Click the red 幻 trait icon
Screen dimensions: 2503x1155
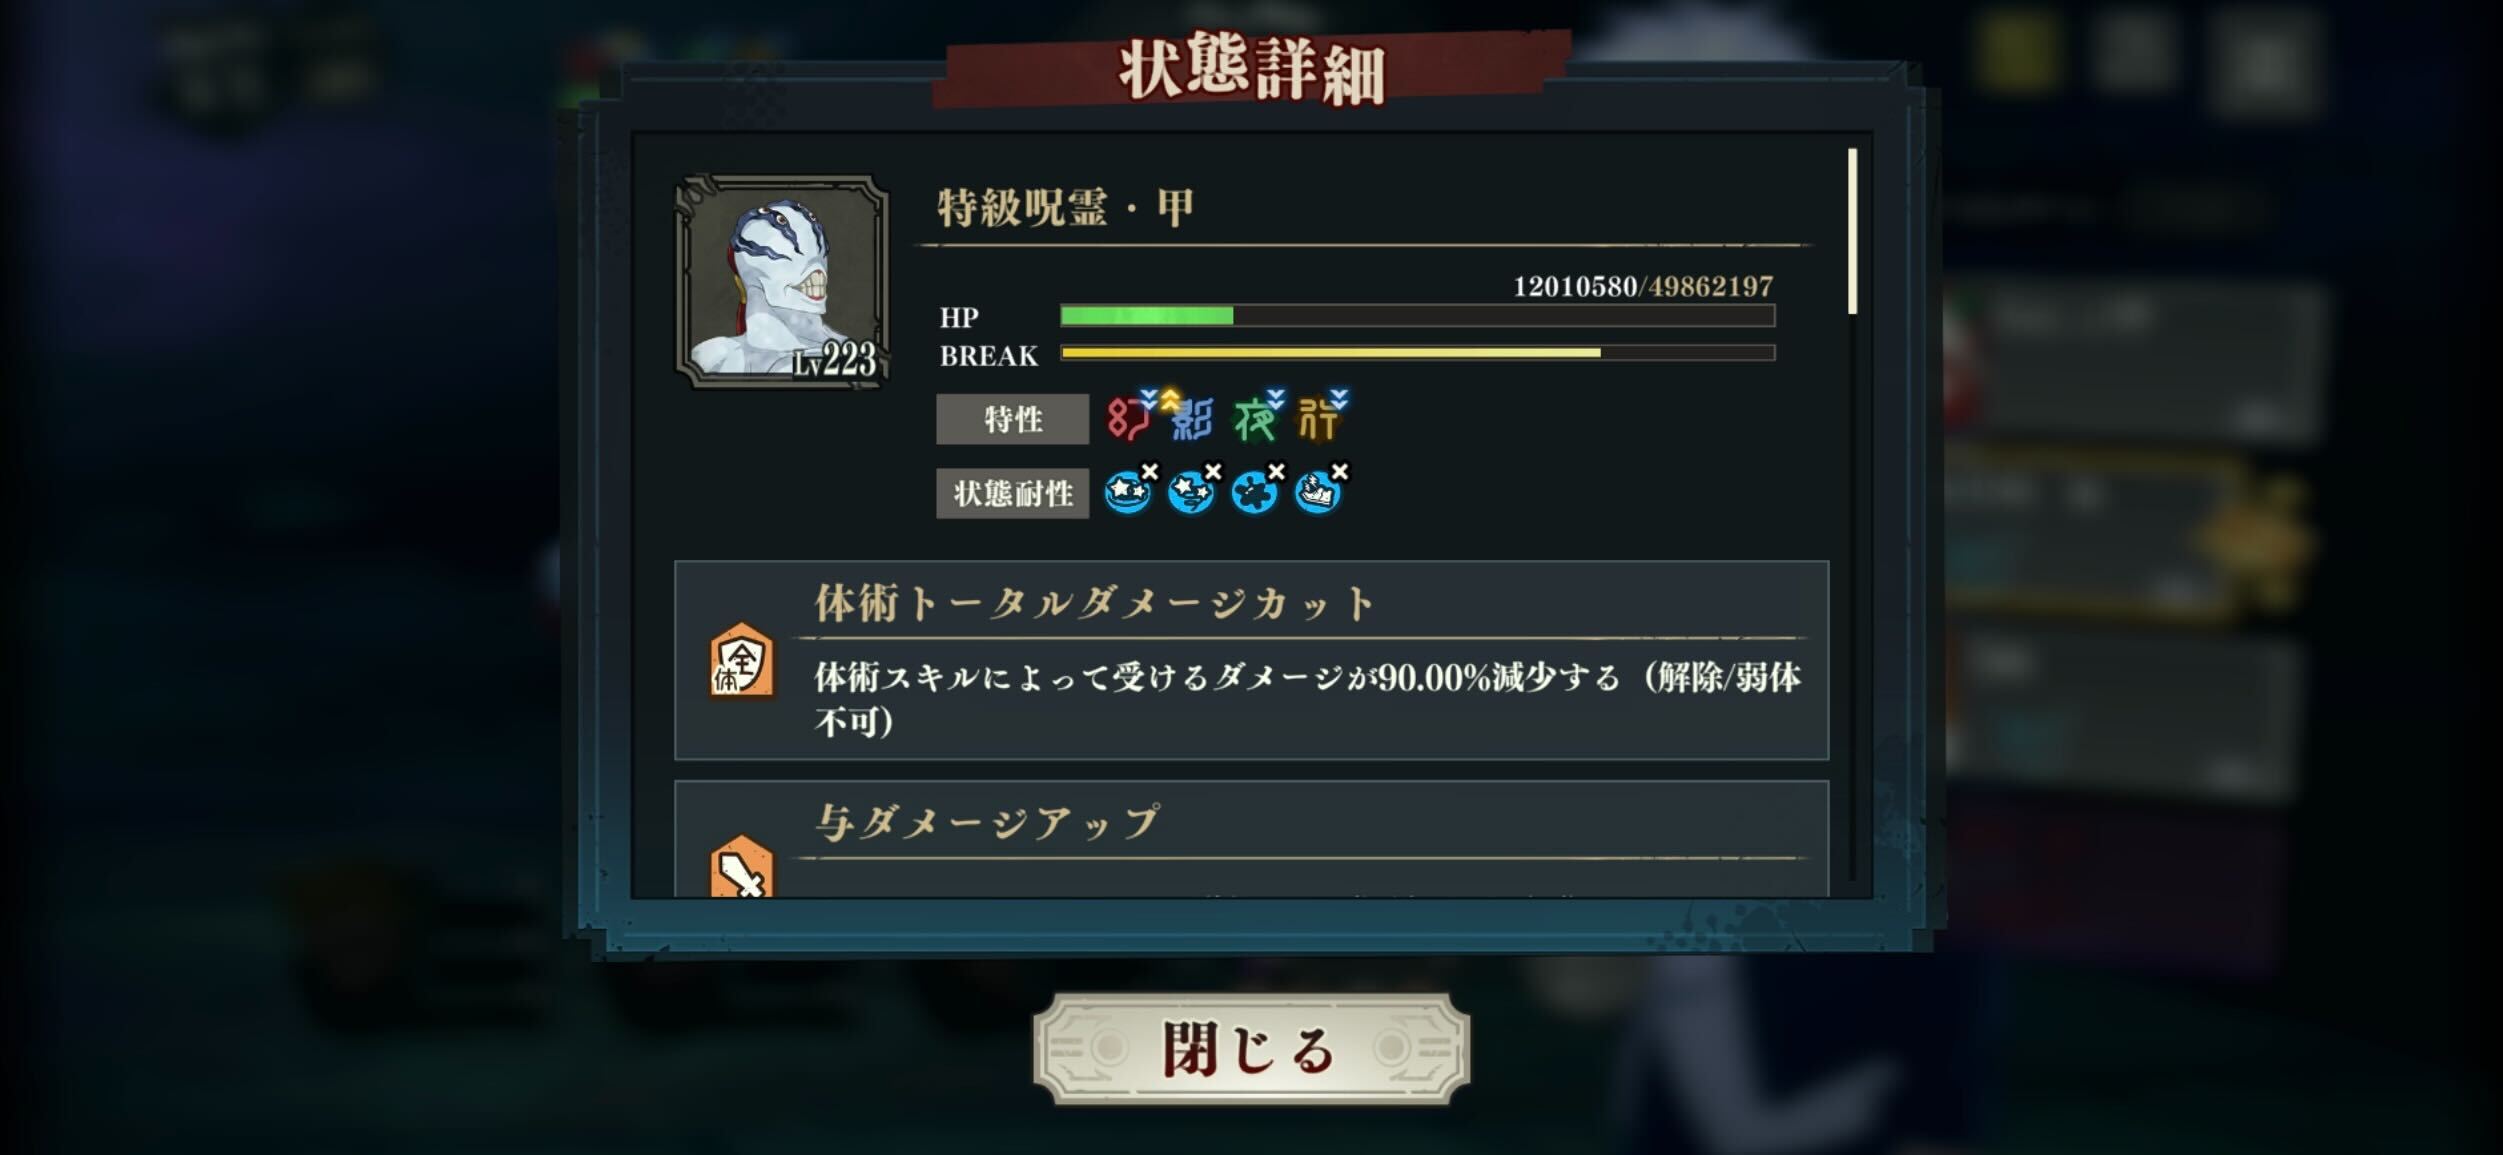click(1130, 417)
